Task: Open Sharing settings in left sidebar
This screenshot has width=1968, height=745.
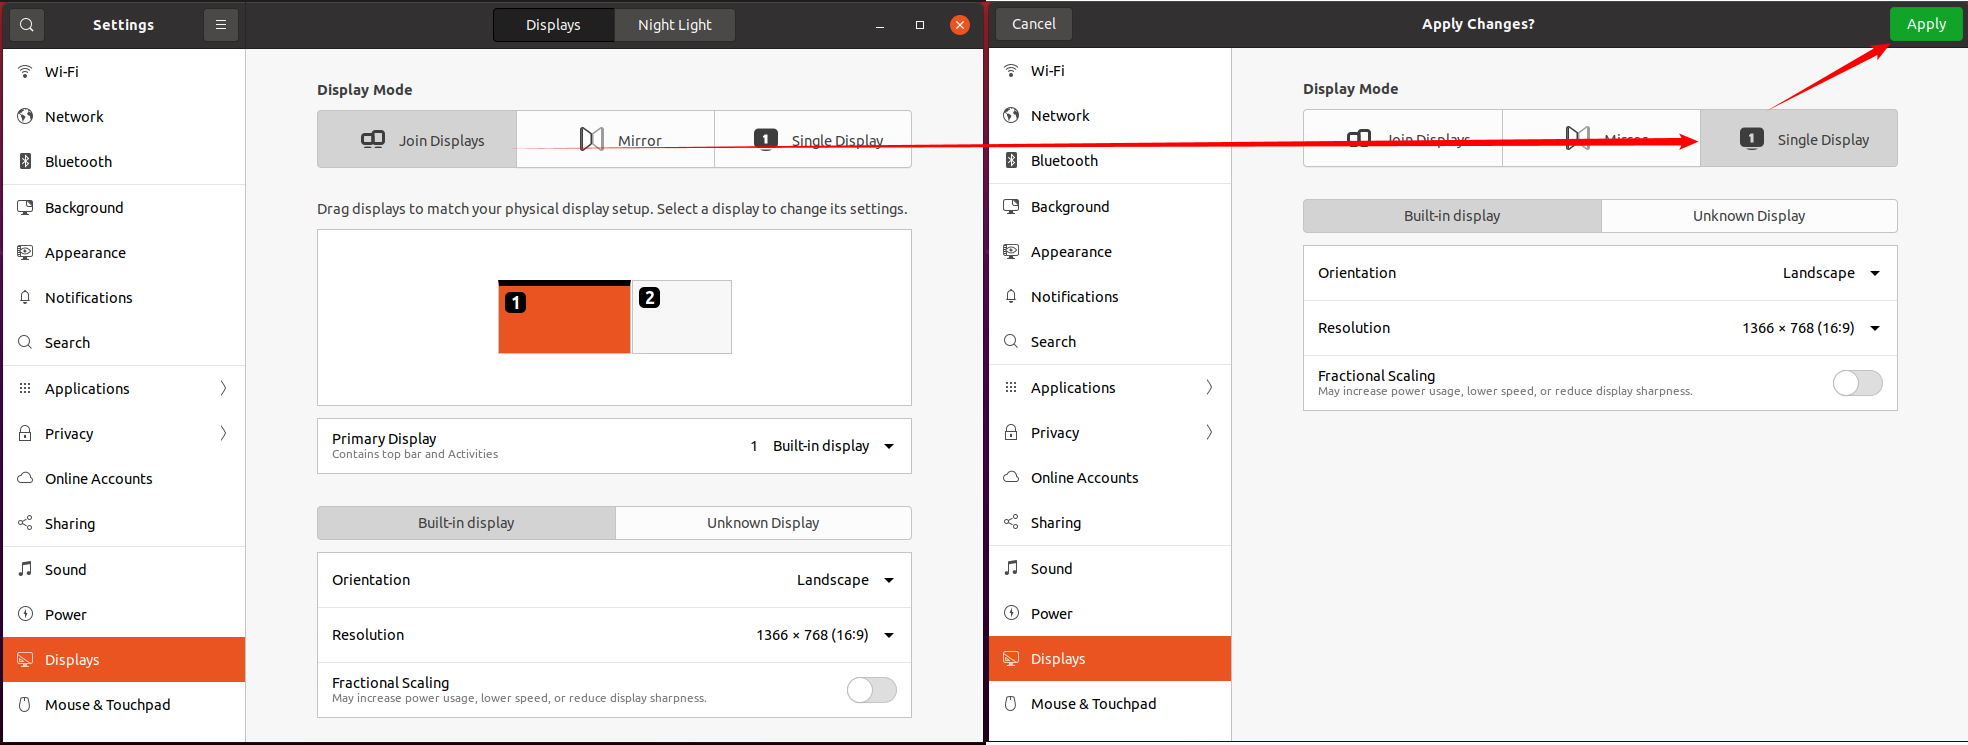Action: tap(124, 524)
